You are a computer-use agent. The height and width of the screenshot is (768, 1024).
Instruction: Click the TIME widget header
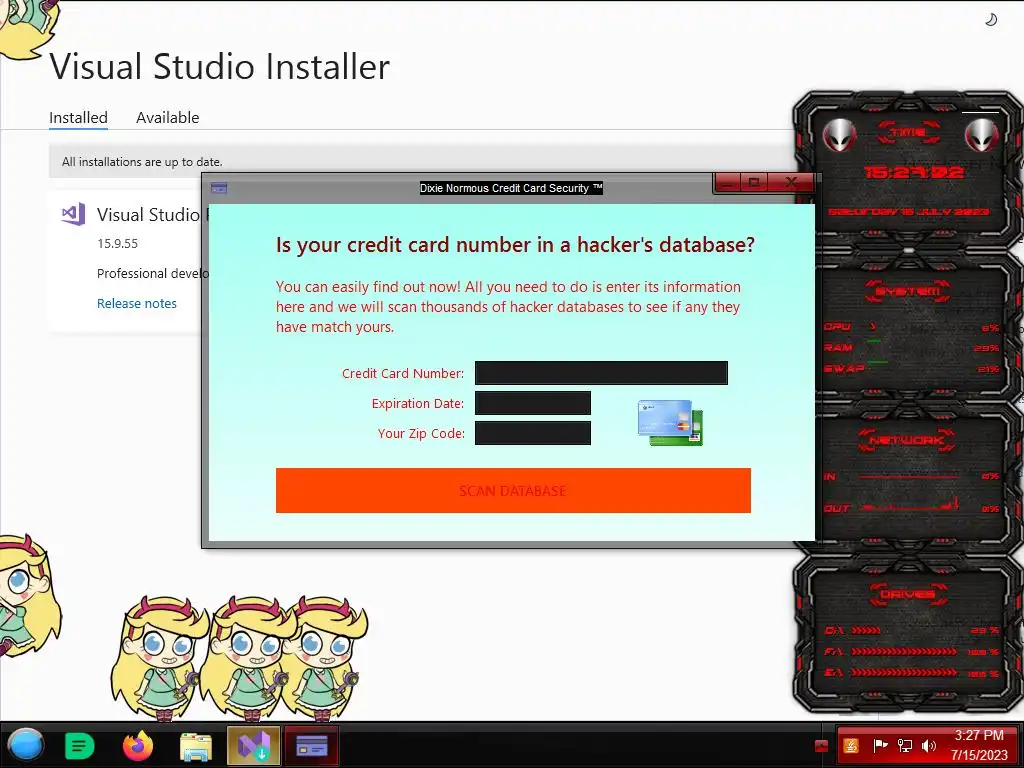pos(908,132)
